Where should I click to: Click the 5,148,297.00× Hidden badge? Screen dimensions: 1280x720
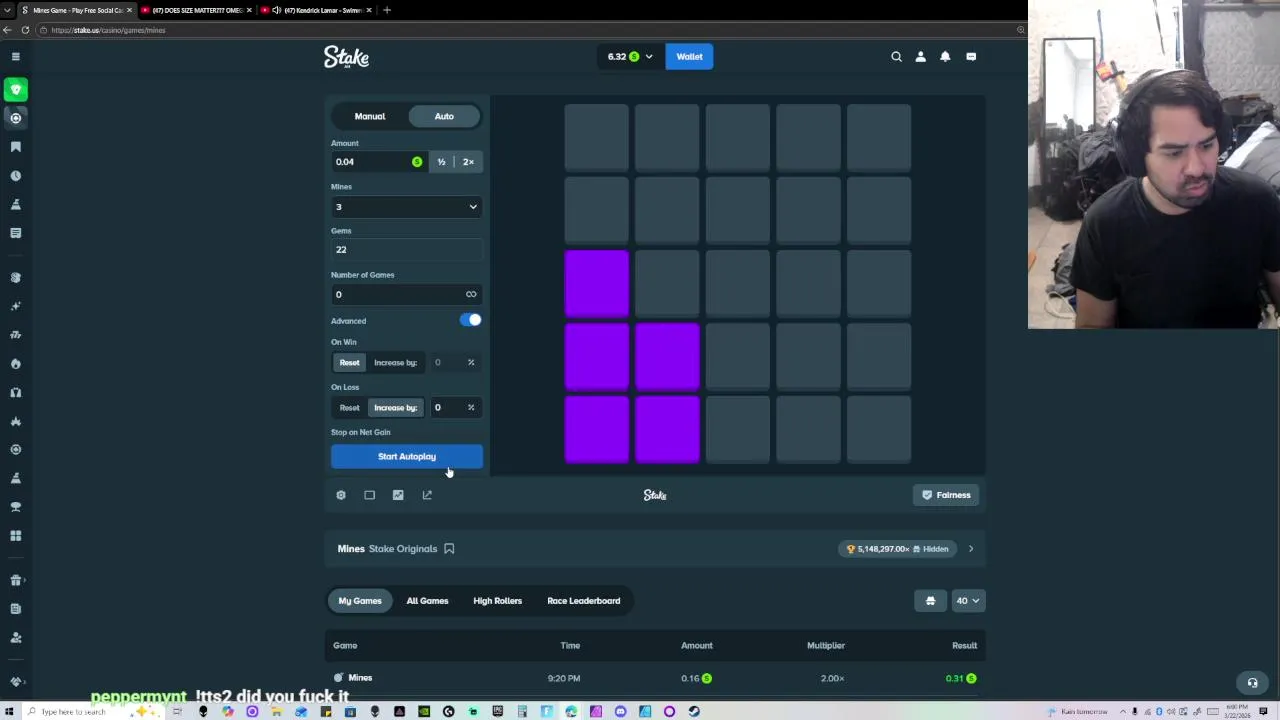pyautogui.click(x=897, y=549)
